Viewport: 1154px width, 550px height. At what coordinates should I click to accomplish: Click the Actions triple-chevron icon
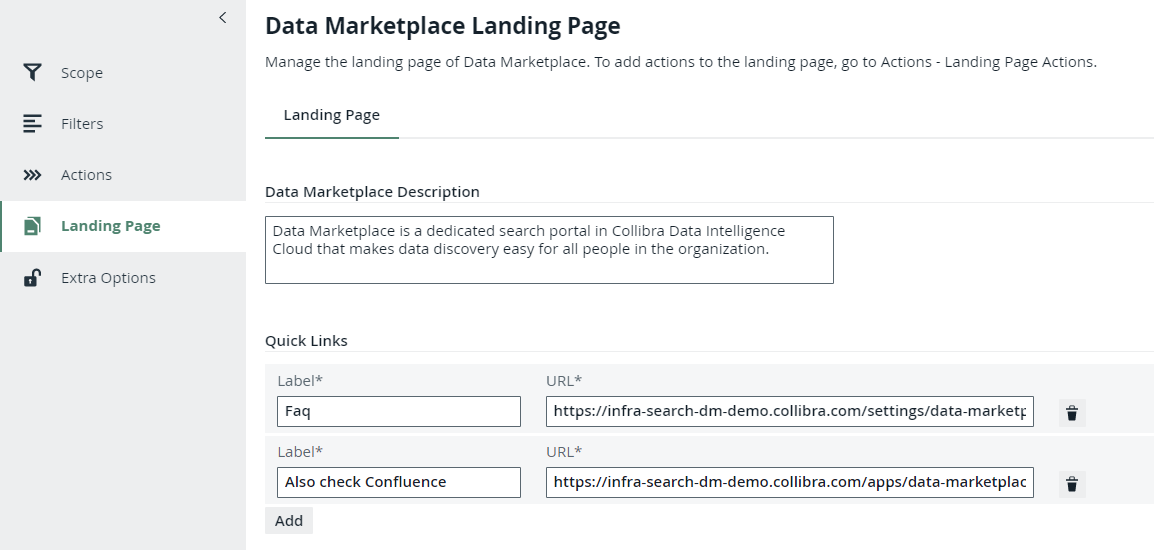pyautogui.click(x=33, y=175)
